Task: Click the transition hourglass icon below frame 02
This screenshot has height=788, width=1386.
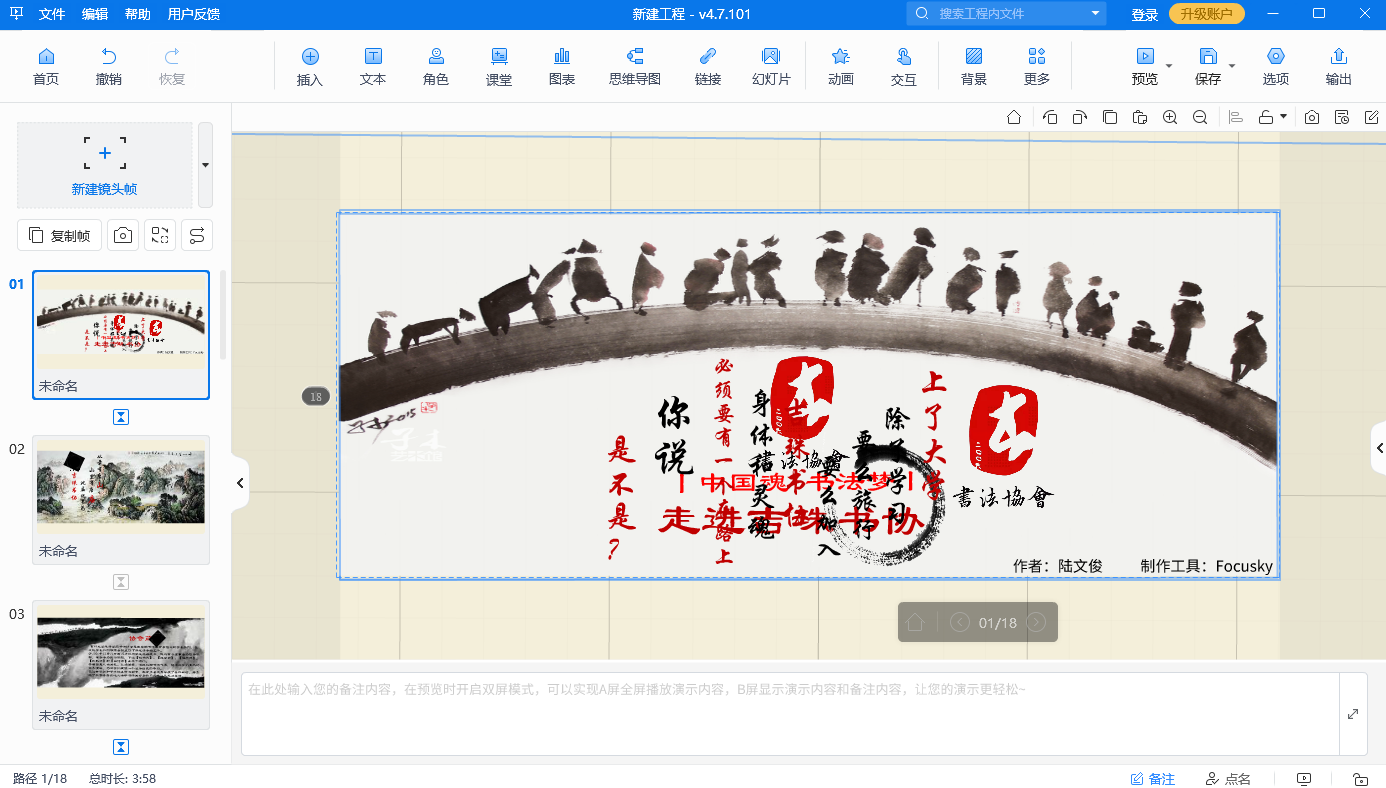Action: 121,582
